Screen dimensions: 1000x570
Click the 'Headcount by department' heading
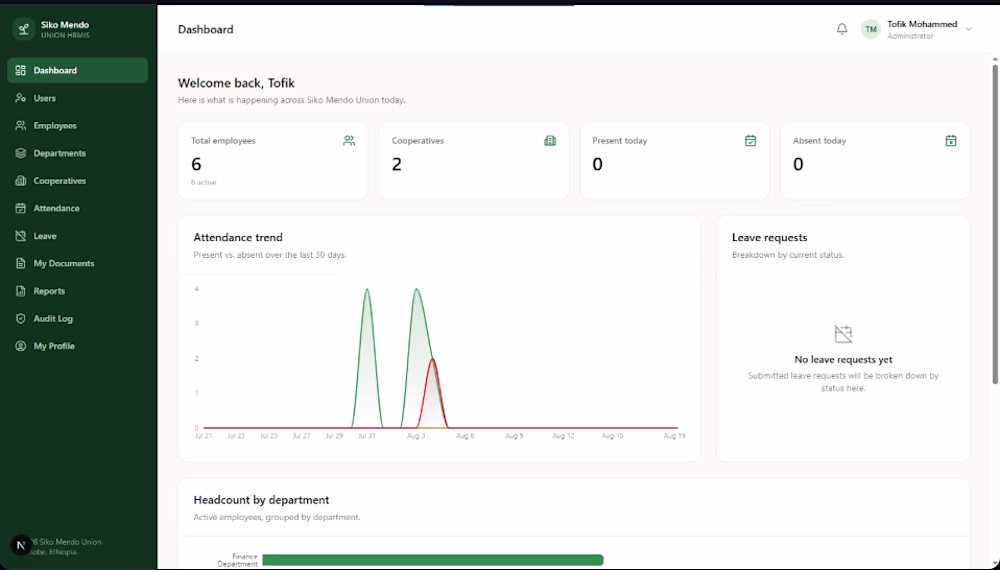pyautogui.click(x=261, y=500)
